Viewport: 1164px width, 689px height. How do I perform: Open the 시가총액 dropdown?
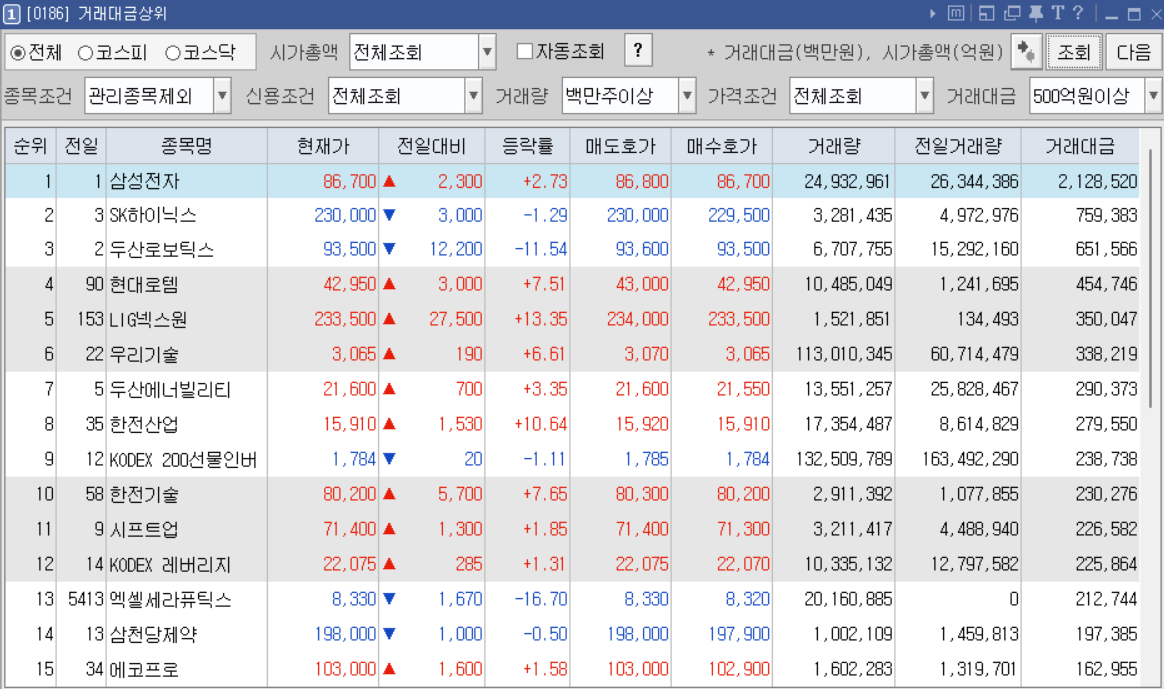422,52
